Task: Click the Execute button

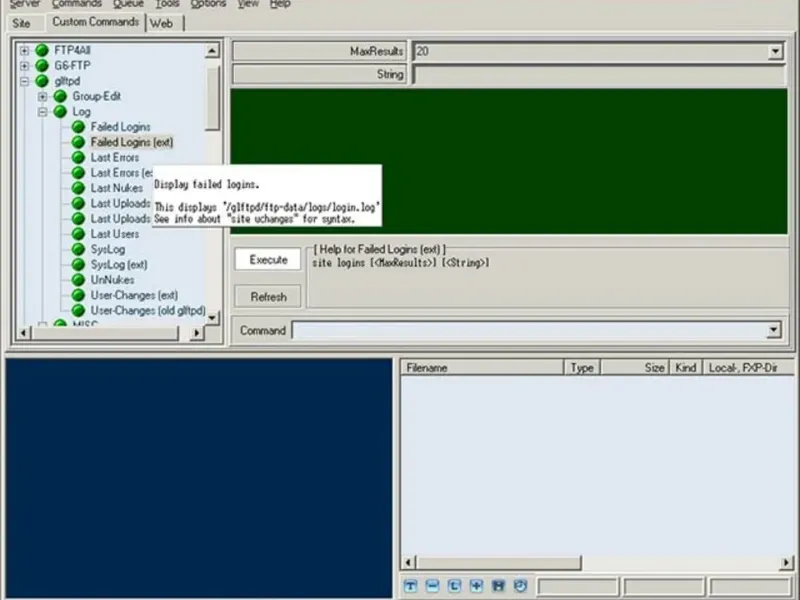Action: pyautogui.click(x=268, y=260)
